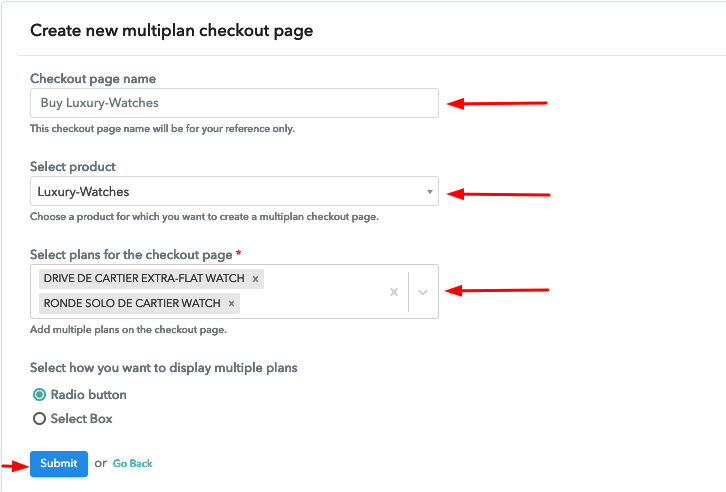
Task: Click the Select product label
Action: (x=73, y=167)
